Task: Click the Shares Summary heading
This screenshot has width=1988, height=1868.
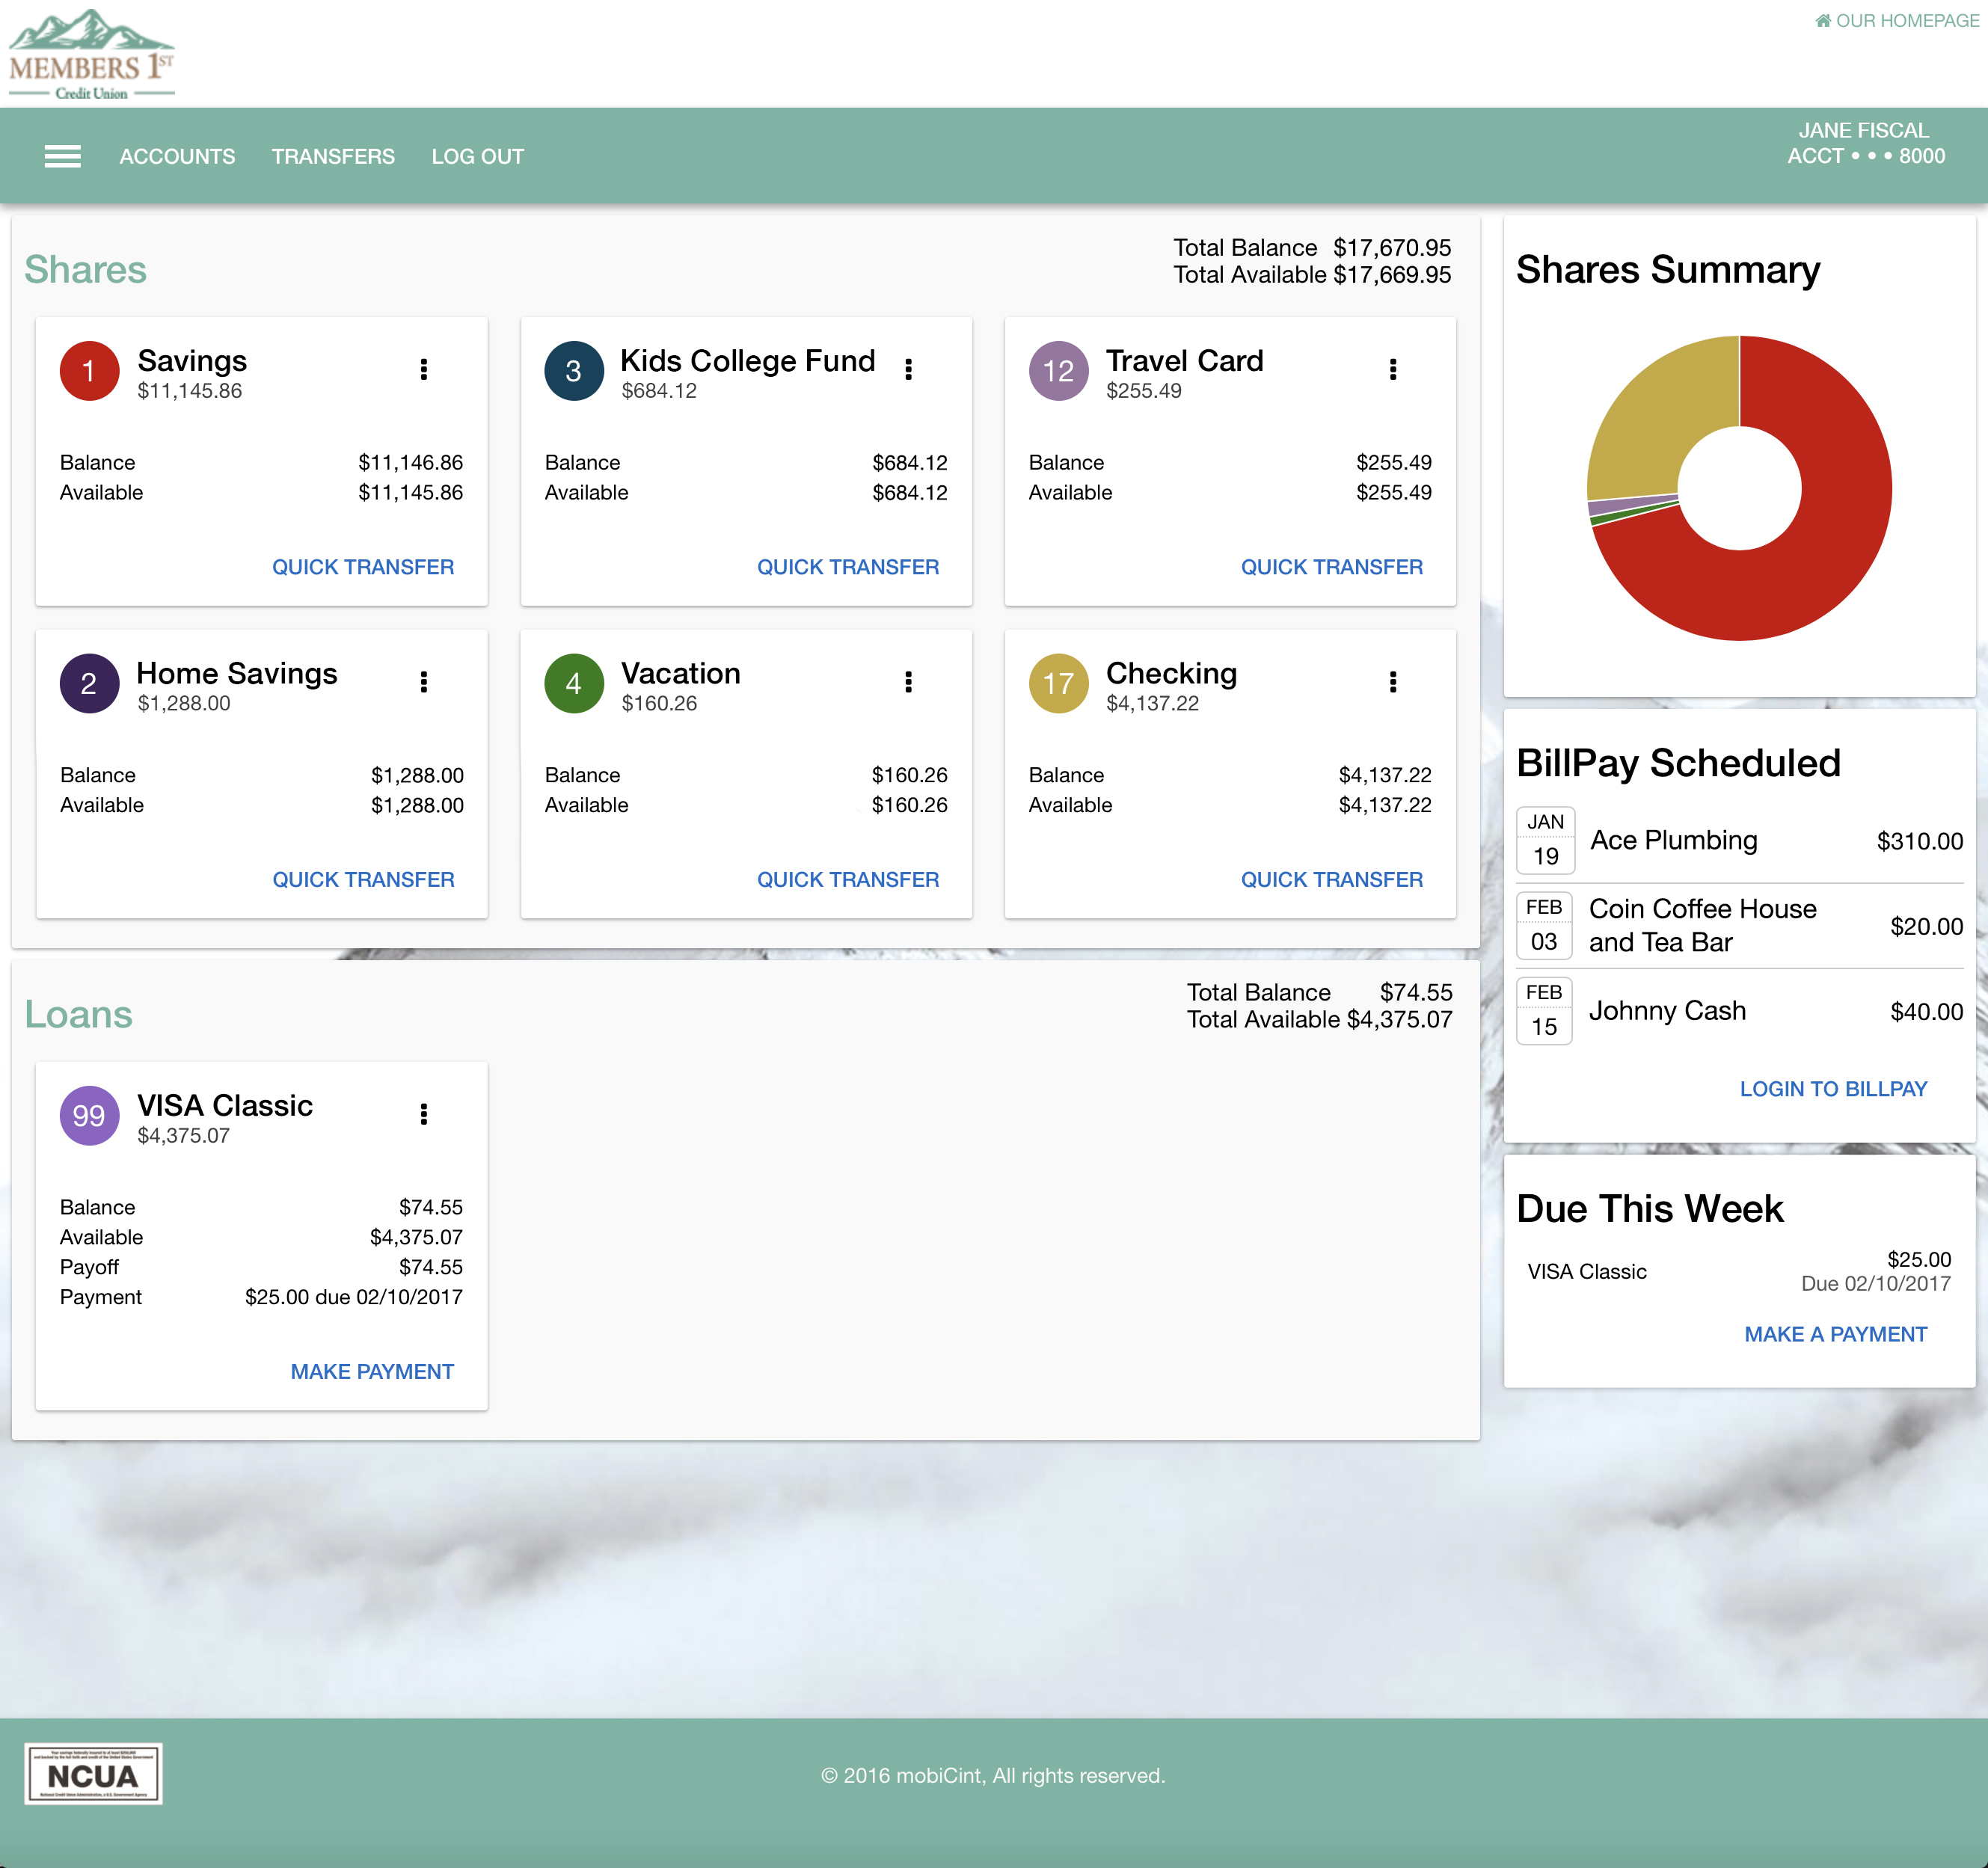Action: click(x=1668, y=270)
